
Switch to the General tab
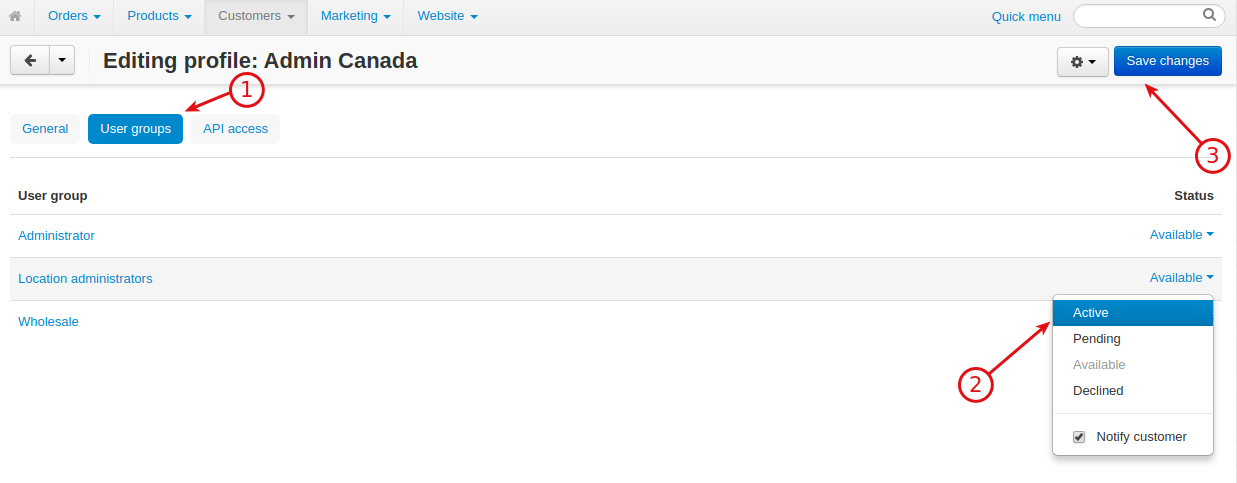tap(45, 129)
